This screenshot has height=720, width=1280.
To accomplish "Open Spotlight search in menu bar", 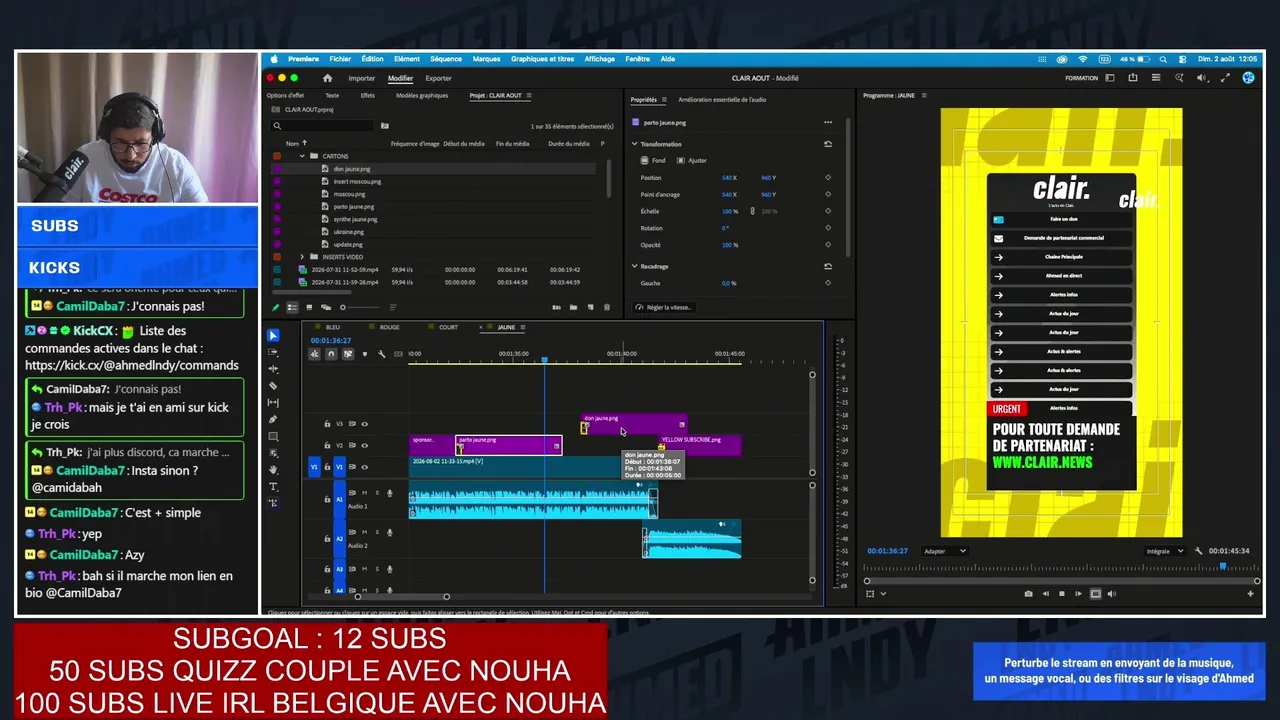I will [1163, 59].
